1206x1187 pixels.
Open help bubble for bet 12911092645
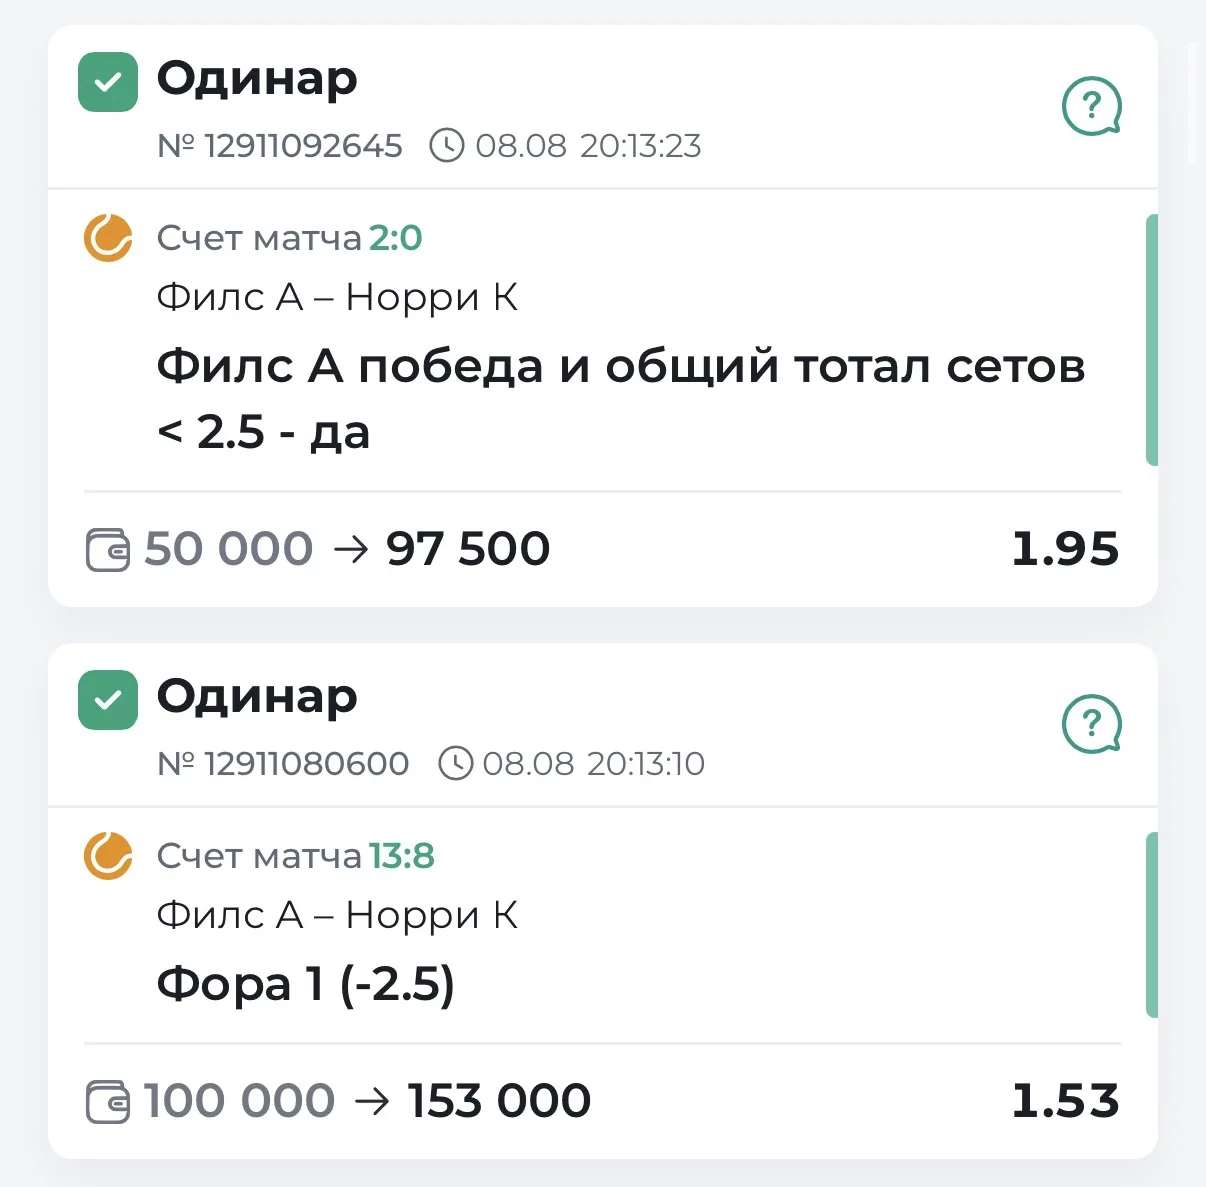coord(1091,106)
